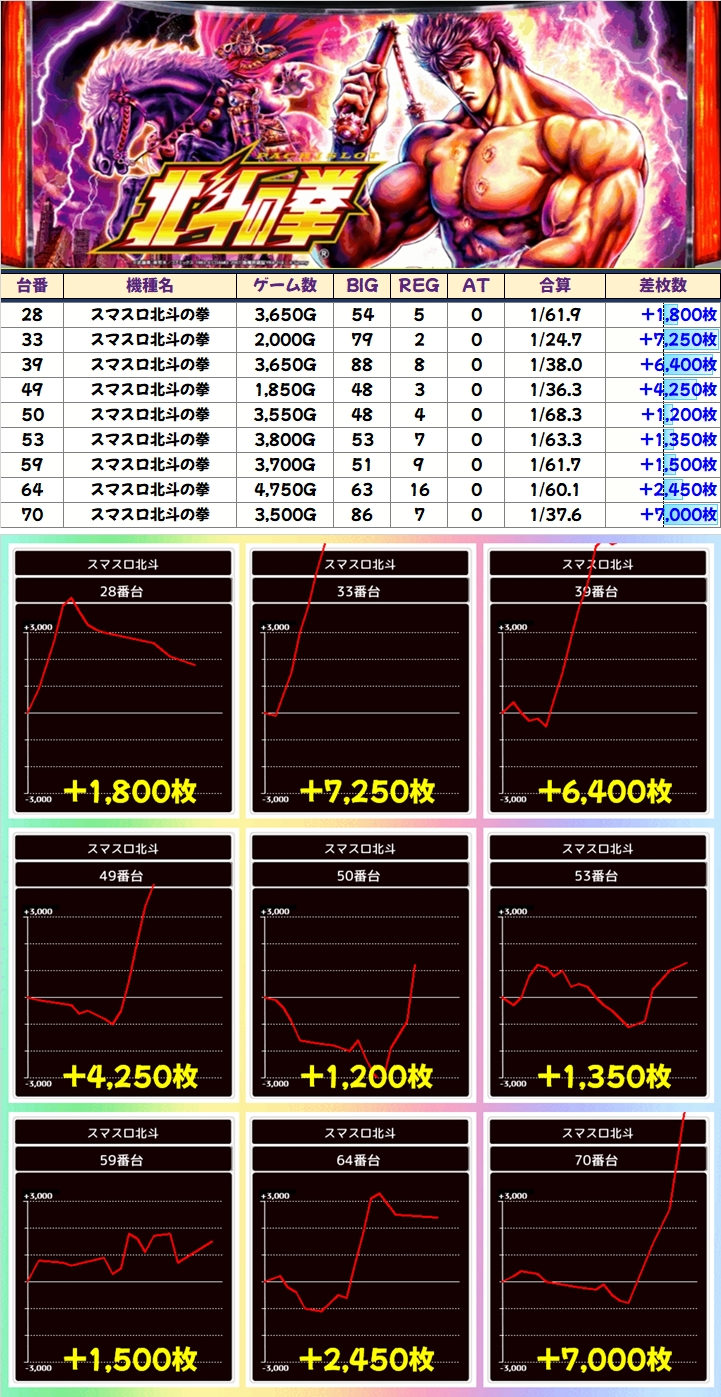
Task: Select the BIG column header
Action: (362, 285)
